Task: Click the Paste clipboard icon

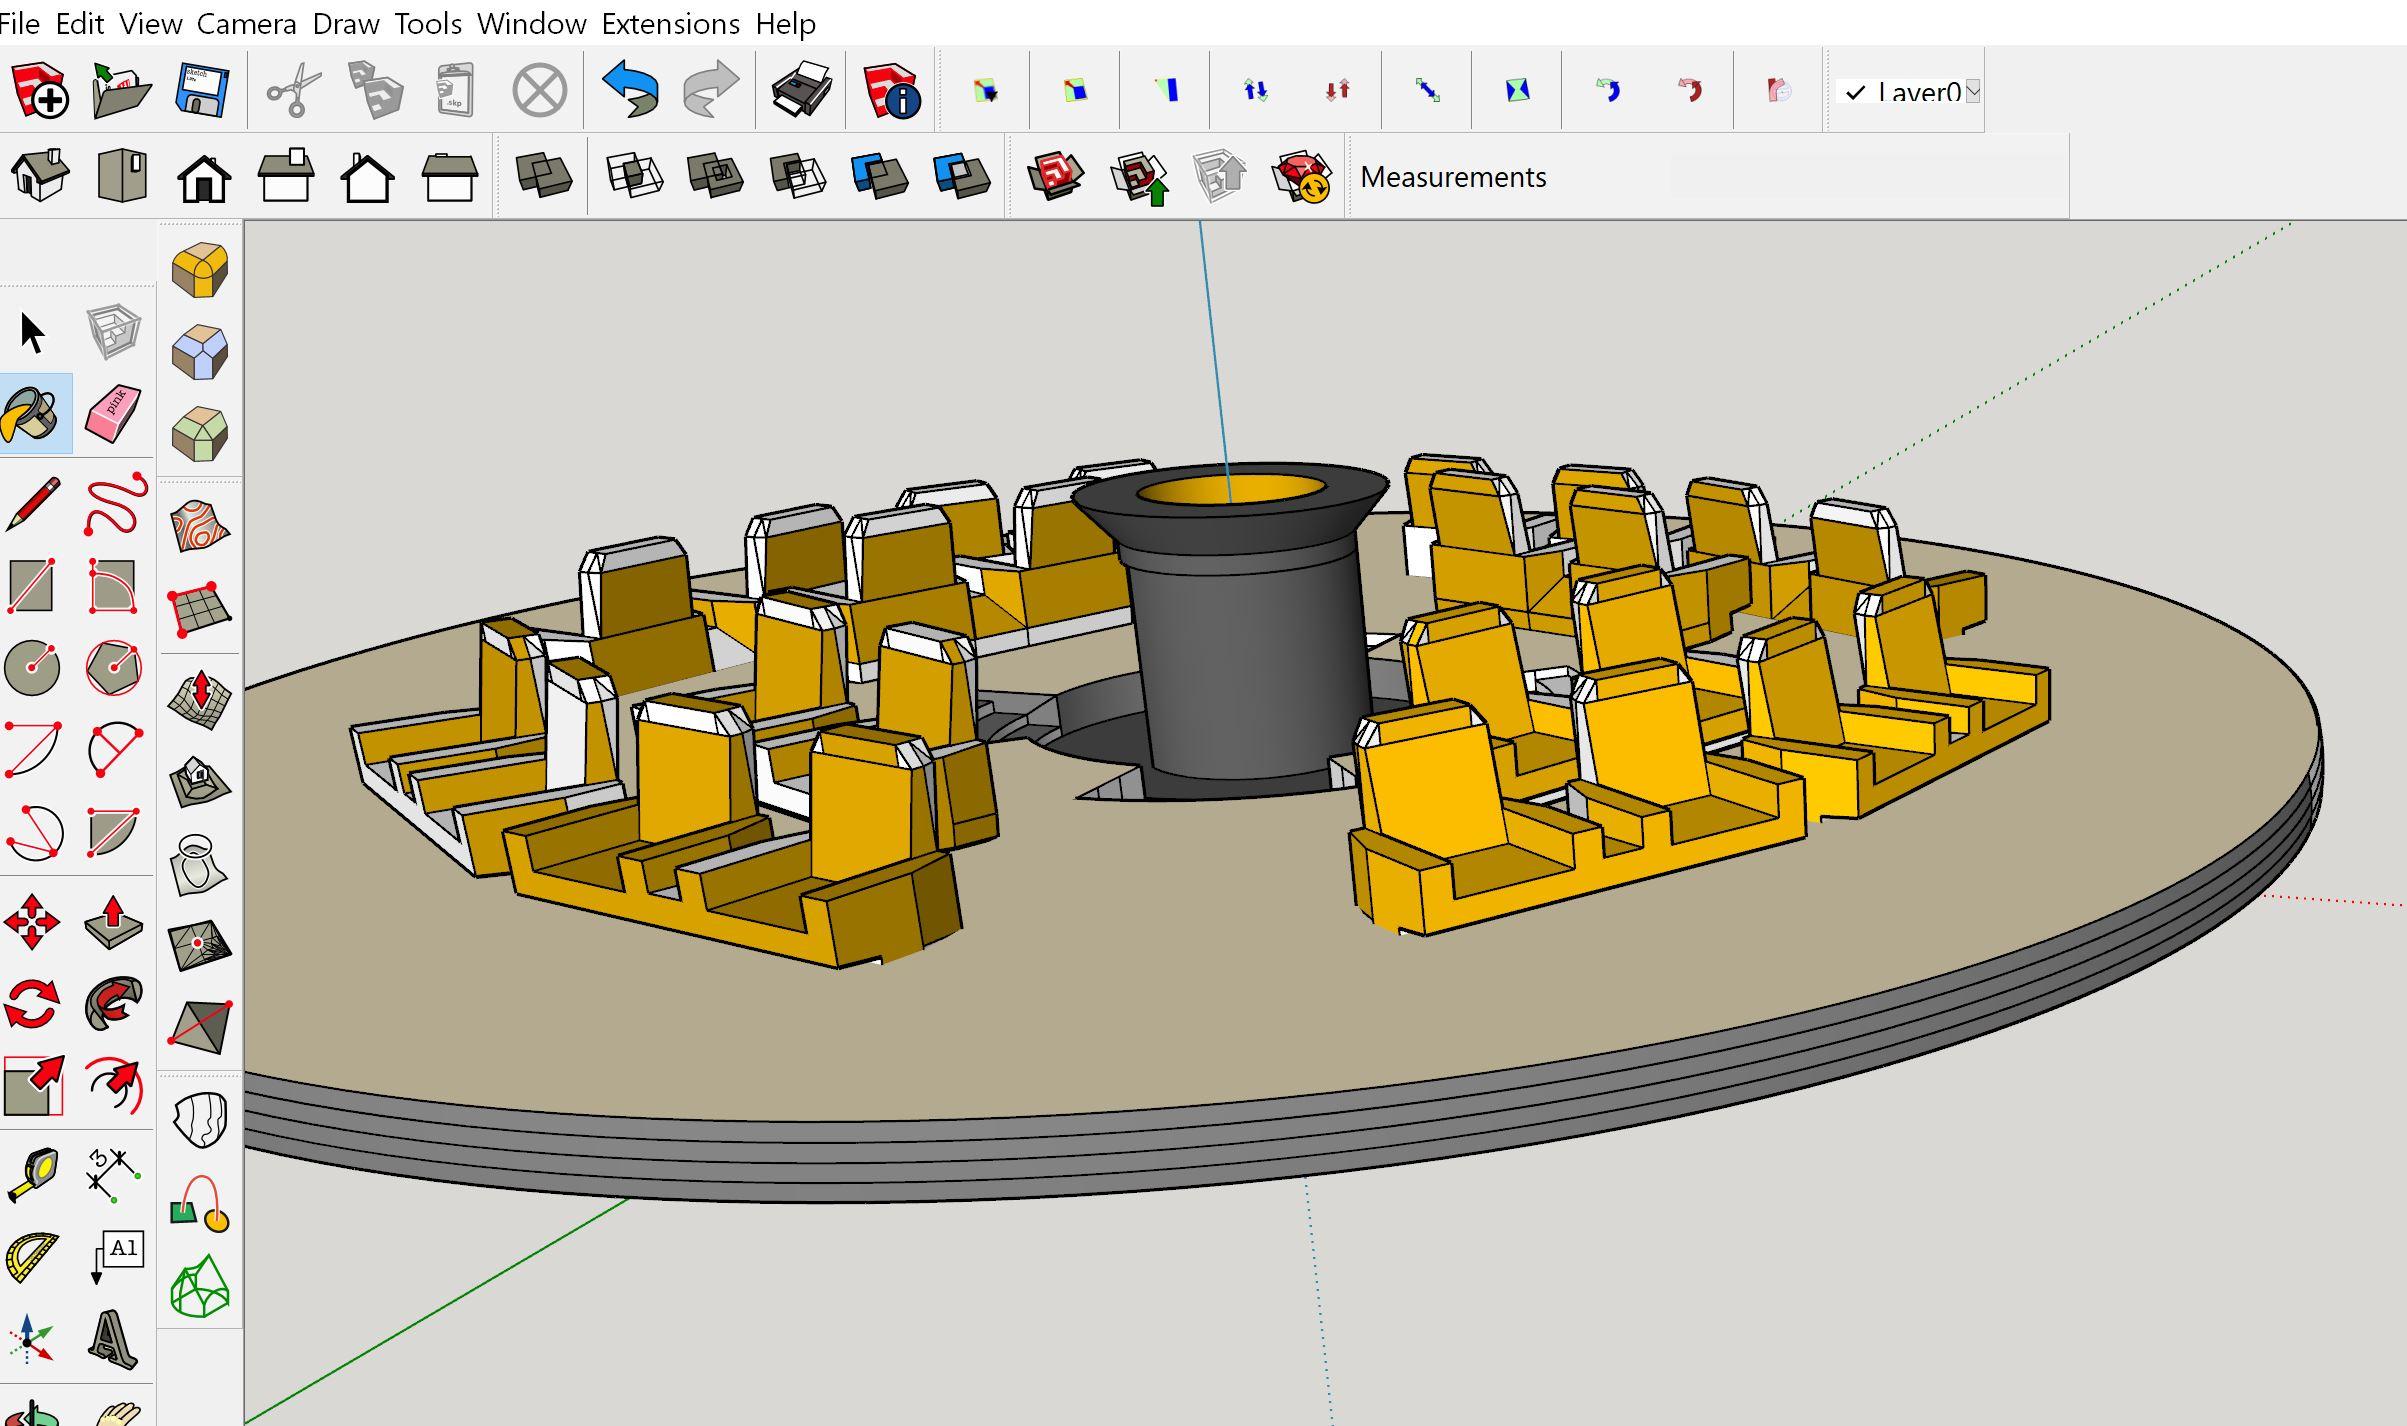Action: pos(455,91)
